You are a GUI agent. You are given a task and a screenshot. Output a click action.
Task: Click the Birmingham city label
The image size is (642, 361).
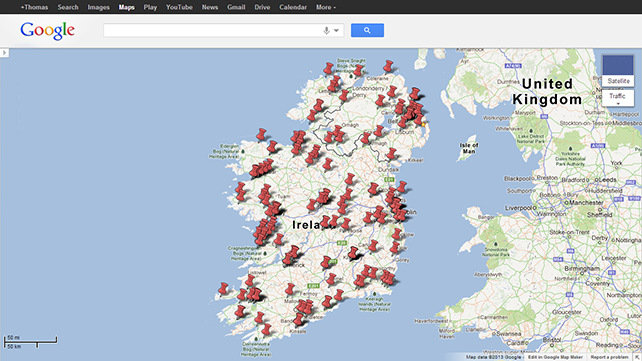(x=582, y=268)
